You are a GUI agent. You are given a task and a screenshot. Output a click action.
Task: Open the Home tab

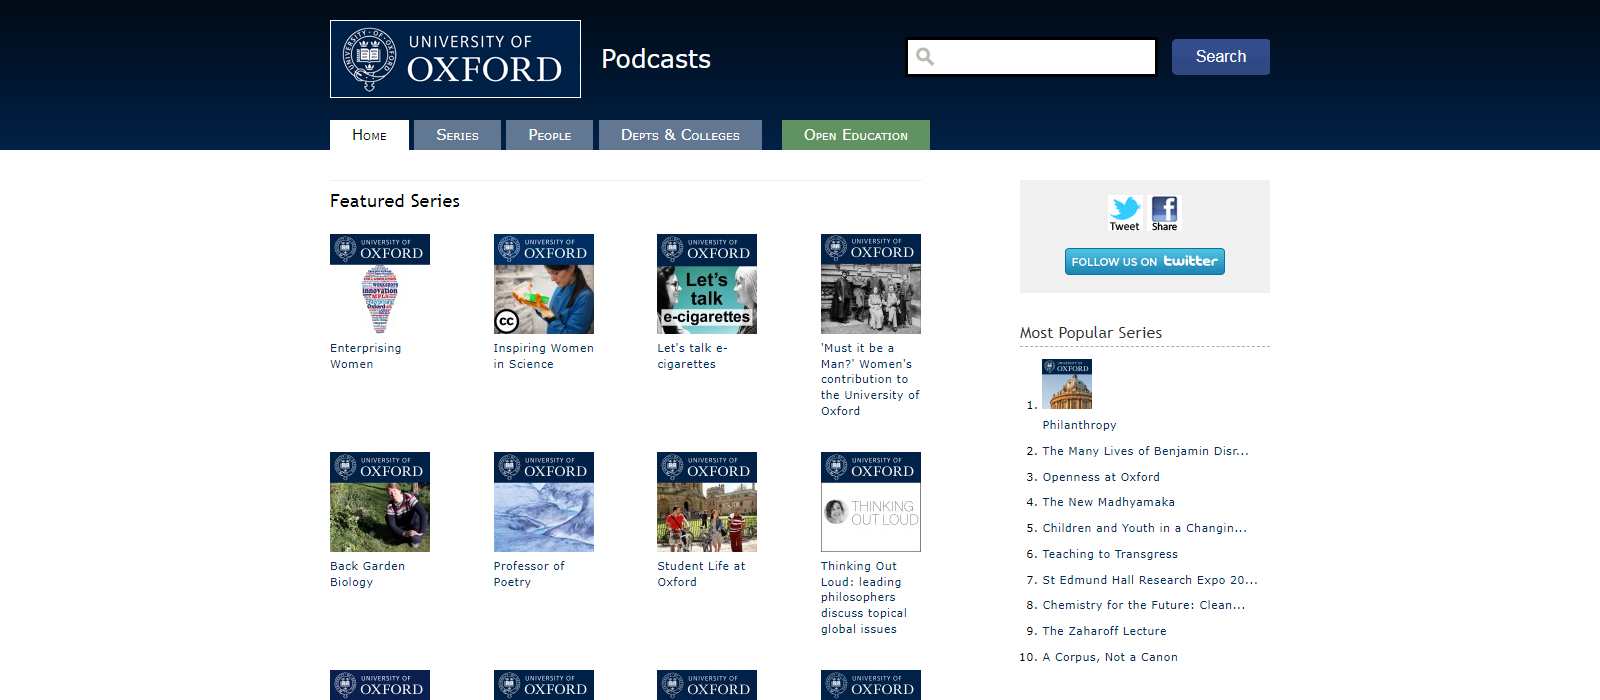369,135
